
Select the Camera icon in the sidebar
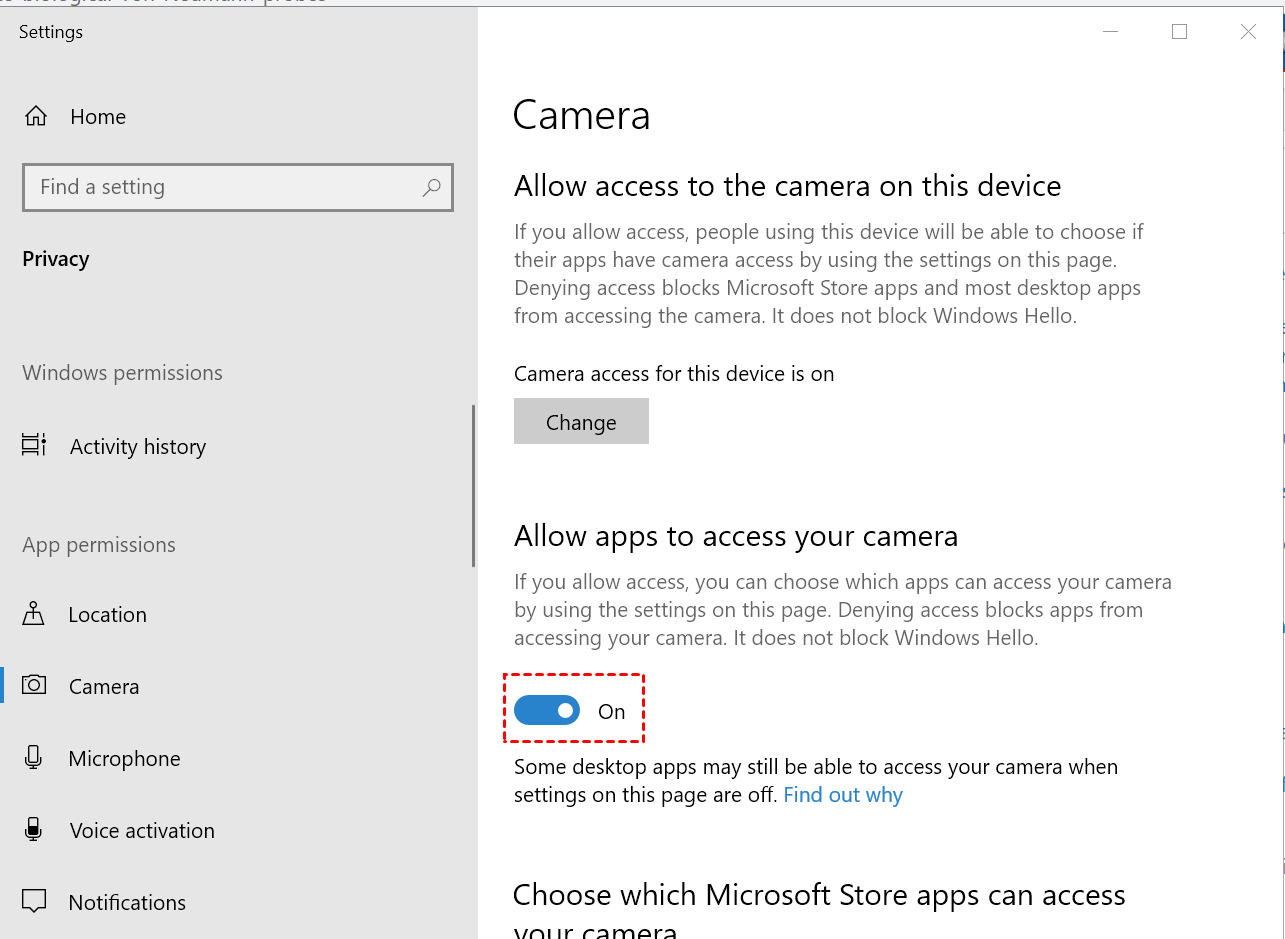pyautogui.click(x=34, y=685)
